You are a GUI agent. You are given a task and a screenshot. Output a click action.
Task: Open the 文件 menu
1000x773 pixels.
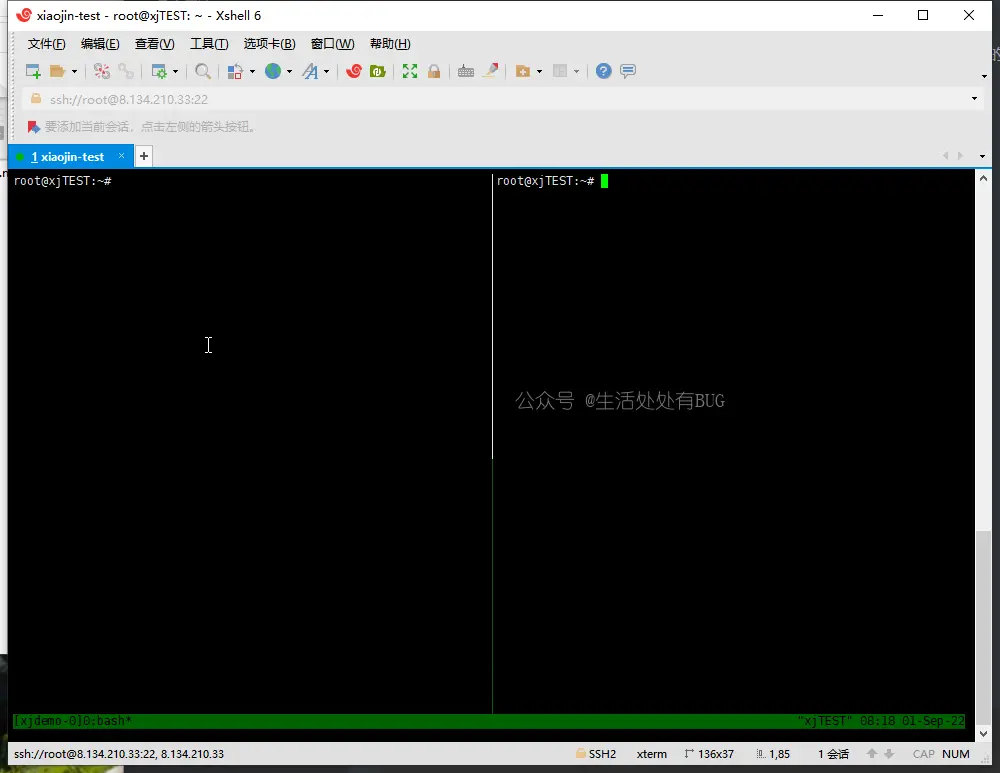click(46, 44)
